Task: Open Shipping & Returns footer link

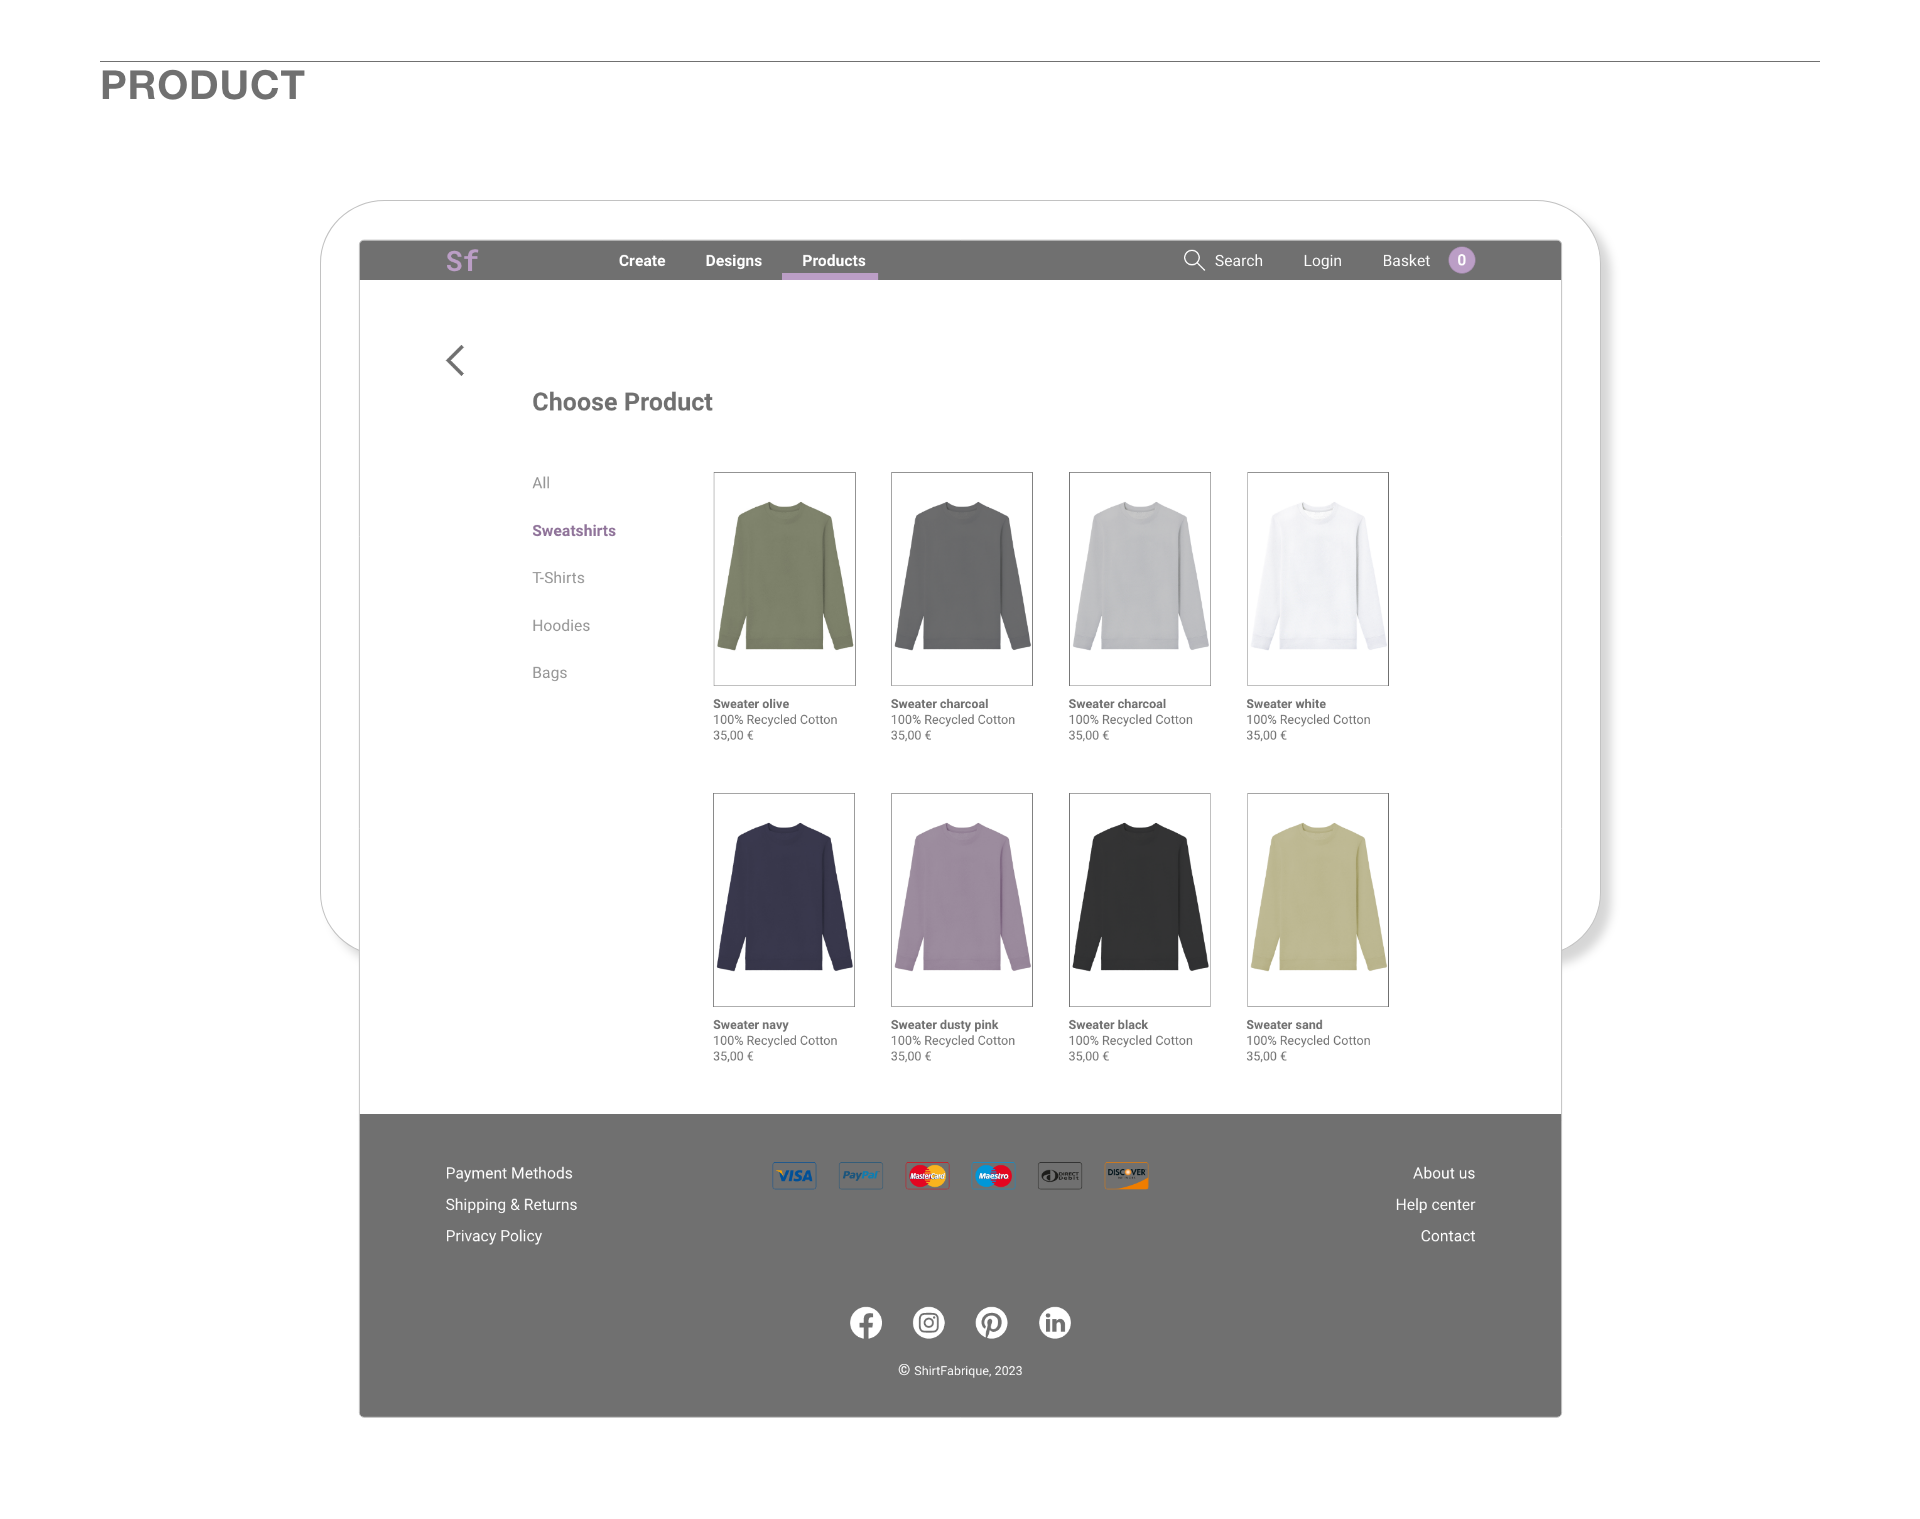Action: (x=511, y=1205)
